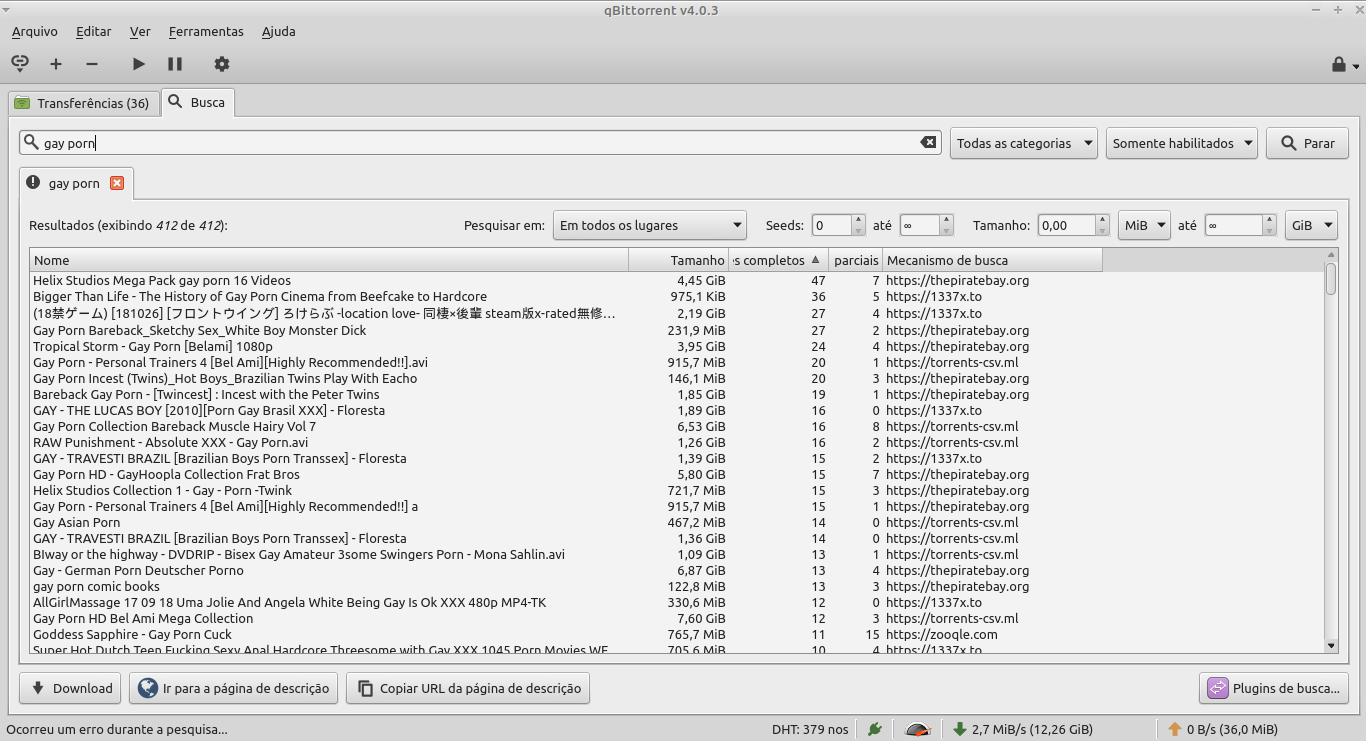Resume torrents with the play icon
This screenshot has width=1366, height=741.
138,63
